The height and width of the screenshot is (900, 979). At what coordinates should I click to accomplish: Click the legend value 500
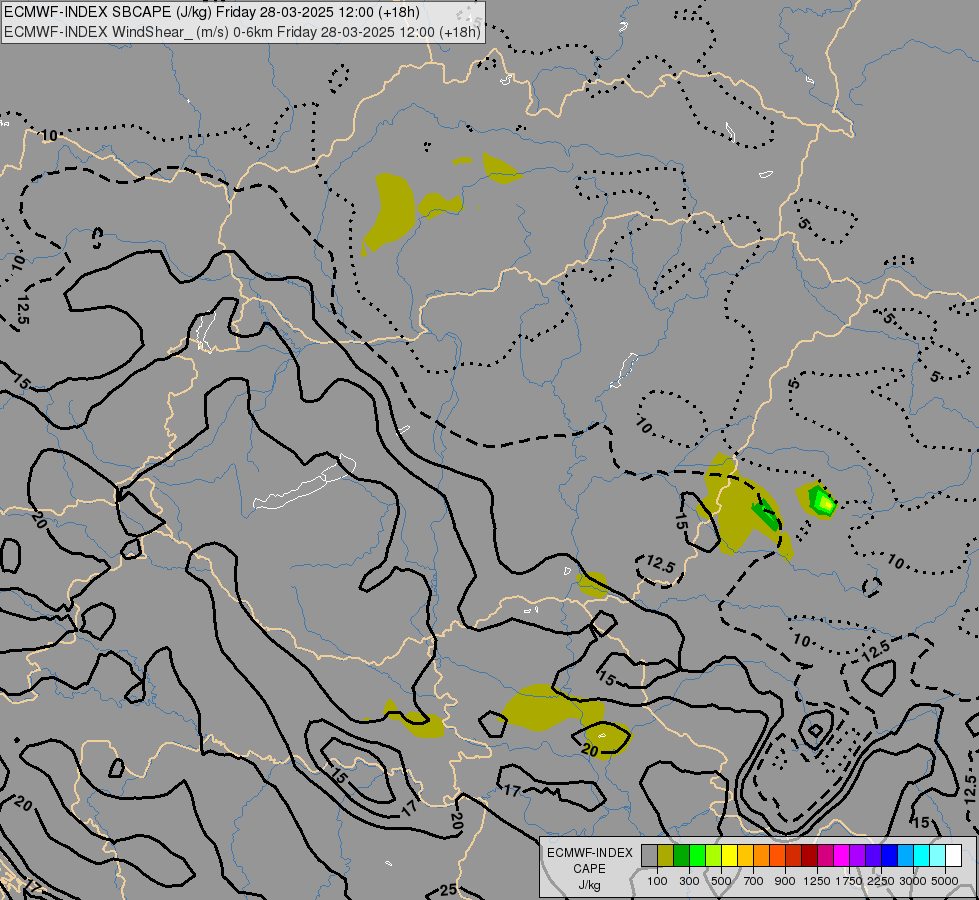pos(721,881)
